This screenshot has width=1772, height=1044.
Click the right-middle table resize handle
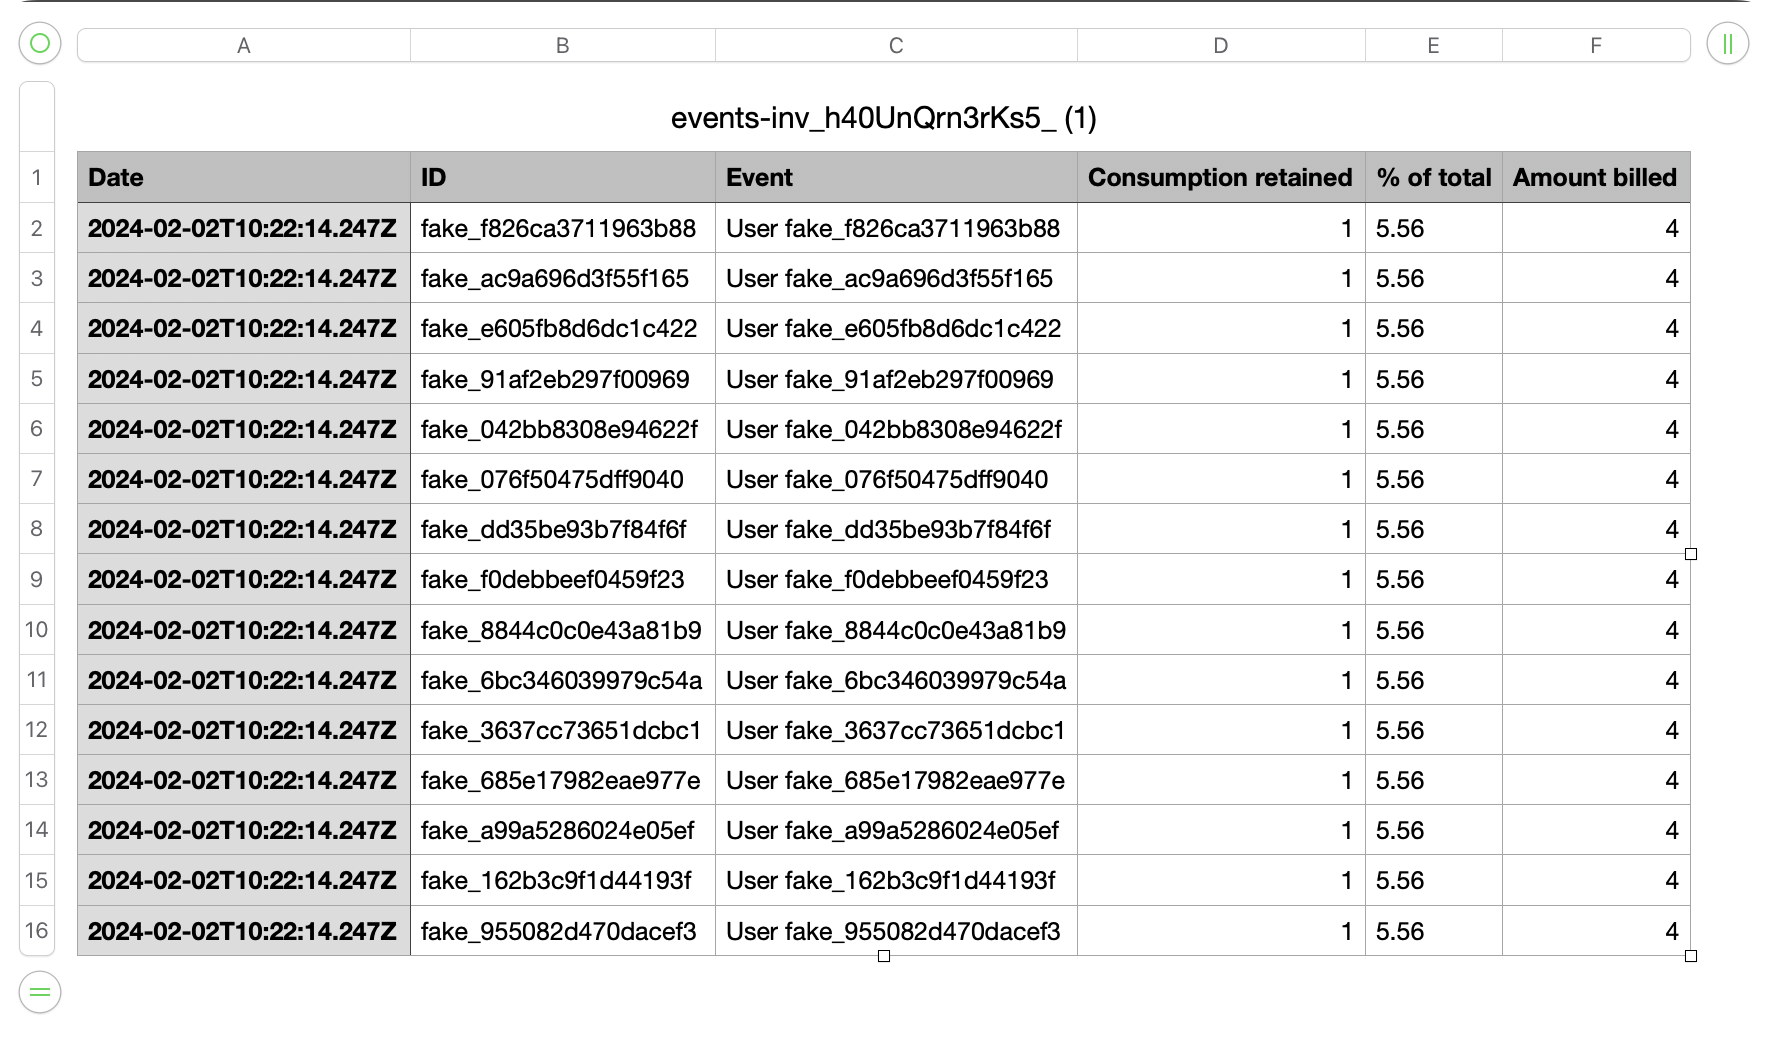(x=1691, y=554)
